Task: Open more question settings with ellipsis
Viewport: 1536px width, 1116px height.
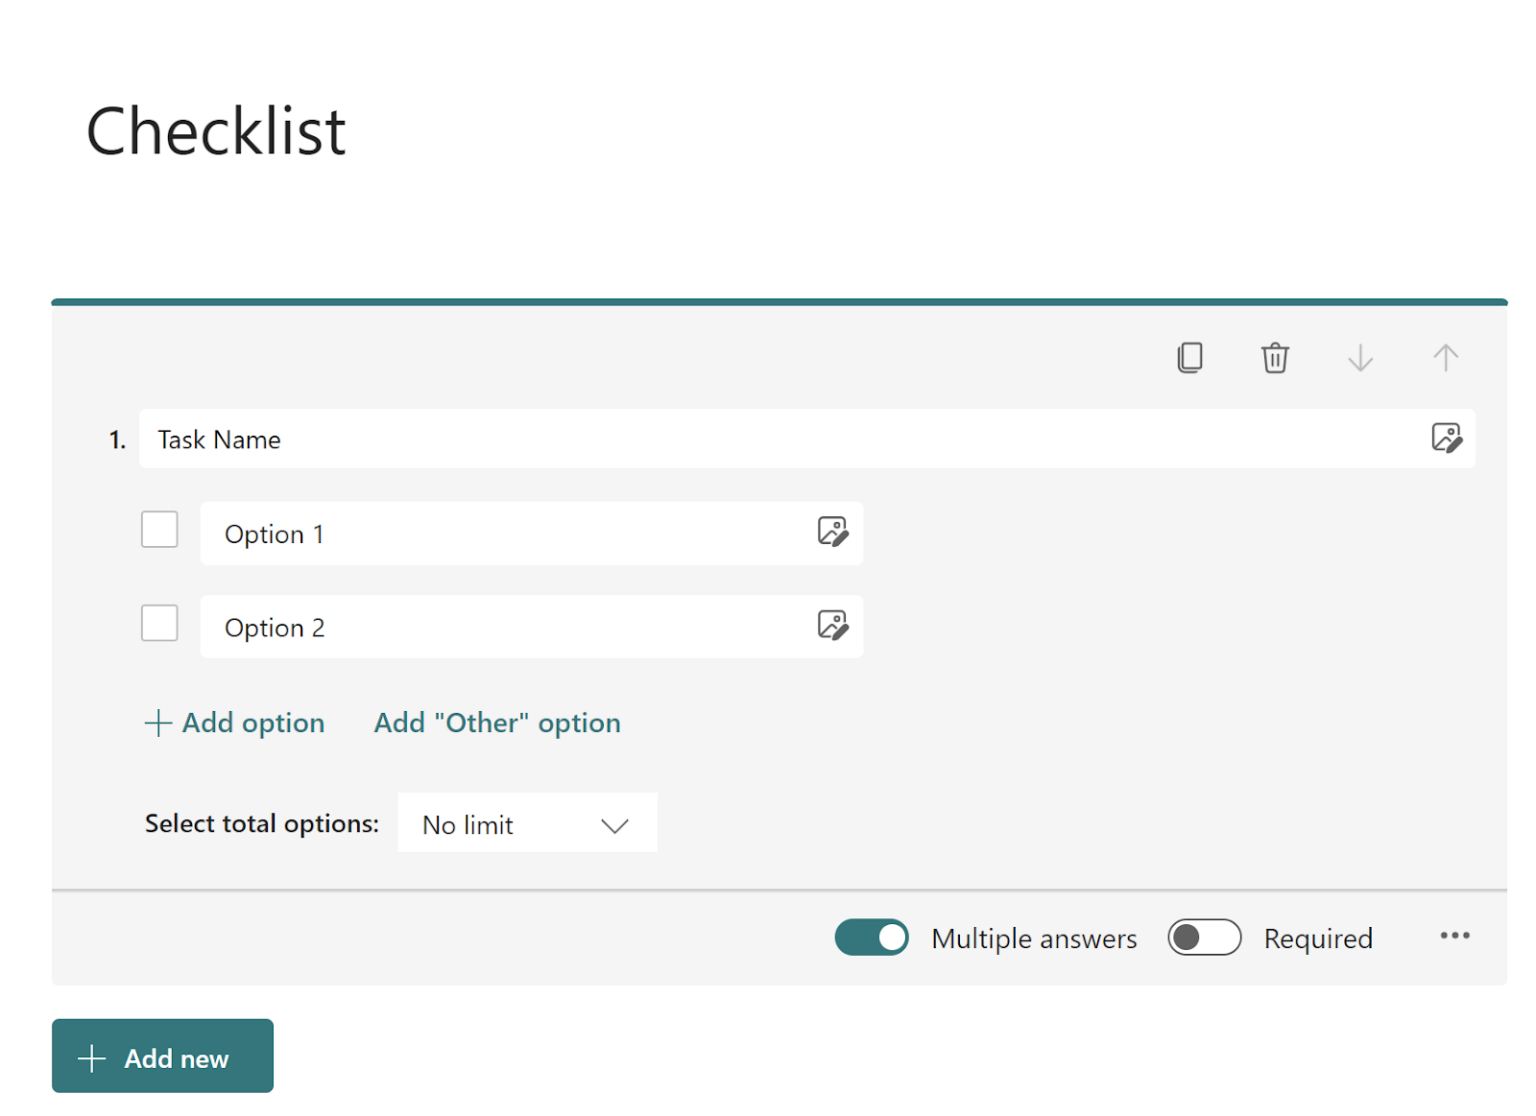Action: 1455,936
